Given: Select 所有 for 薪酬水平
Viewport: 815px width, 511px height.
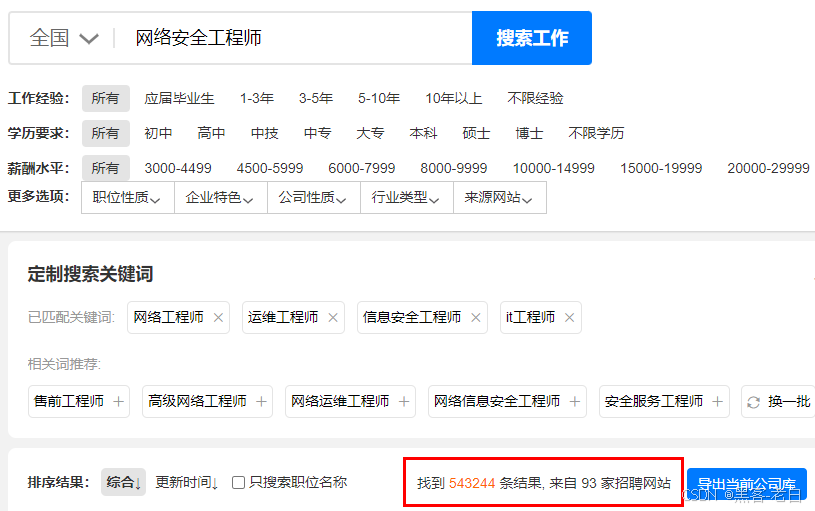Looking at the screenshot, I should click(x=106, y=168).
